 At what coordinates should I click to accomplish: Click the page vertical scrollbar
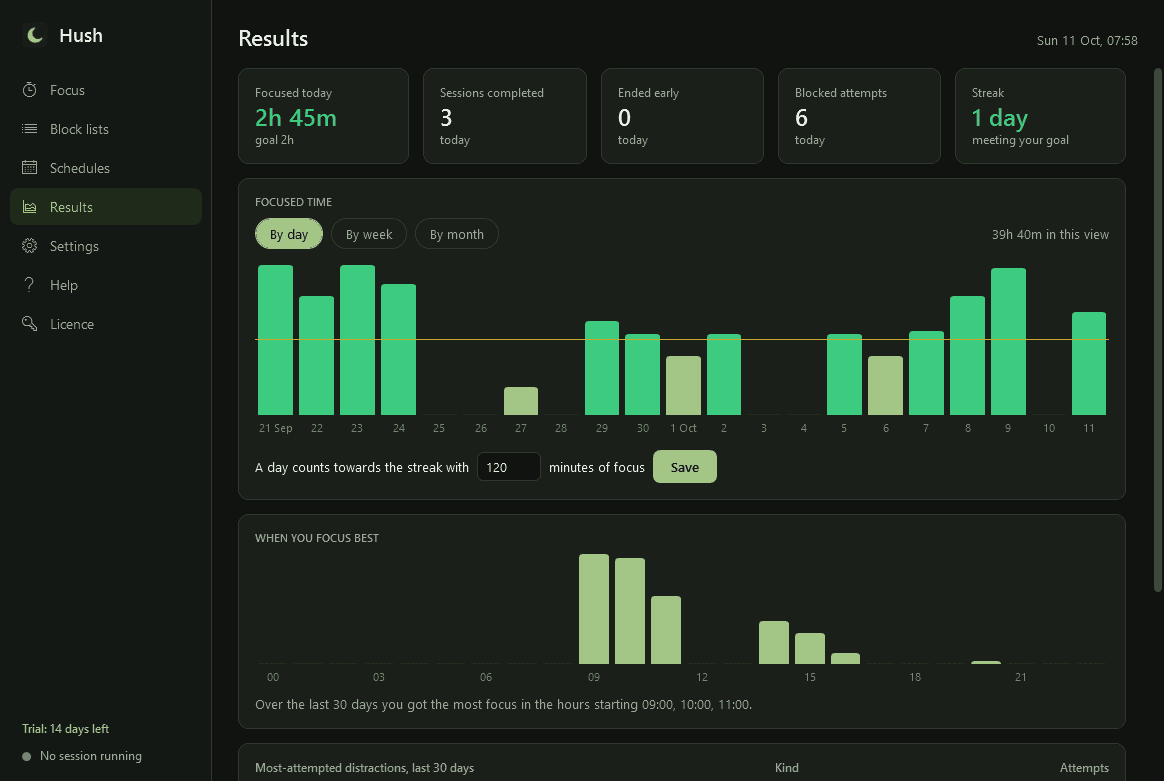1157,330
